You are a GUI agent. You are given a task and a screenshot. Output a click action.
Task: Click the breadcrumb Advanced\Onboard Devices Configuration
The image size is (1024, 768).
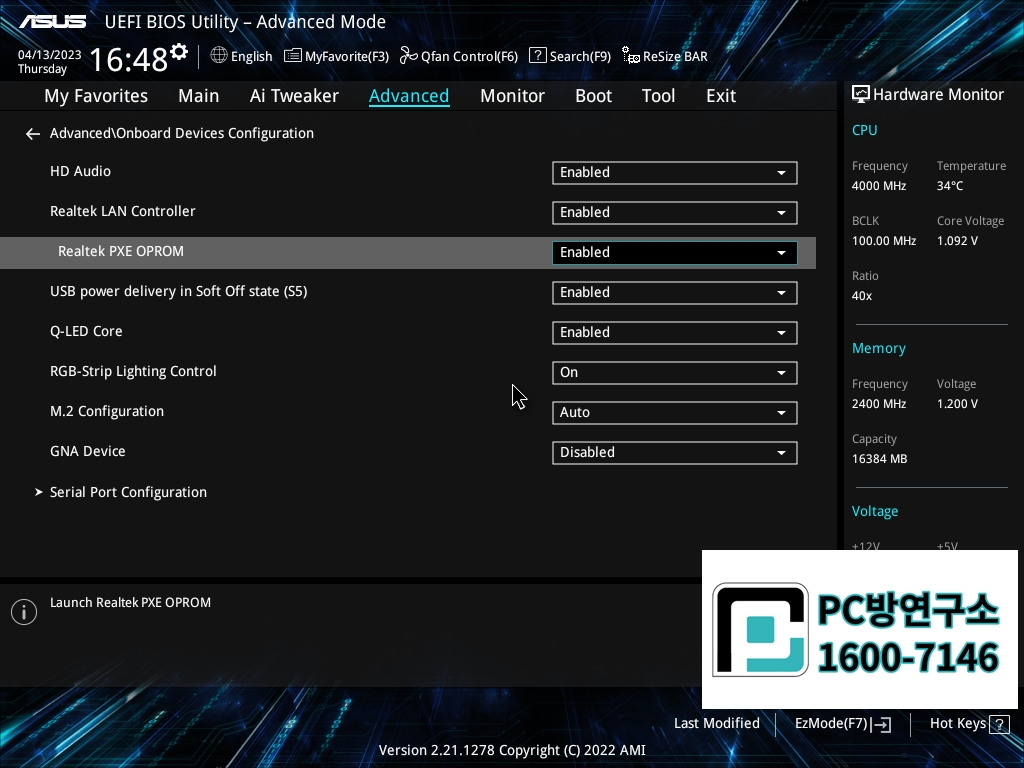[x=182, y=133]
